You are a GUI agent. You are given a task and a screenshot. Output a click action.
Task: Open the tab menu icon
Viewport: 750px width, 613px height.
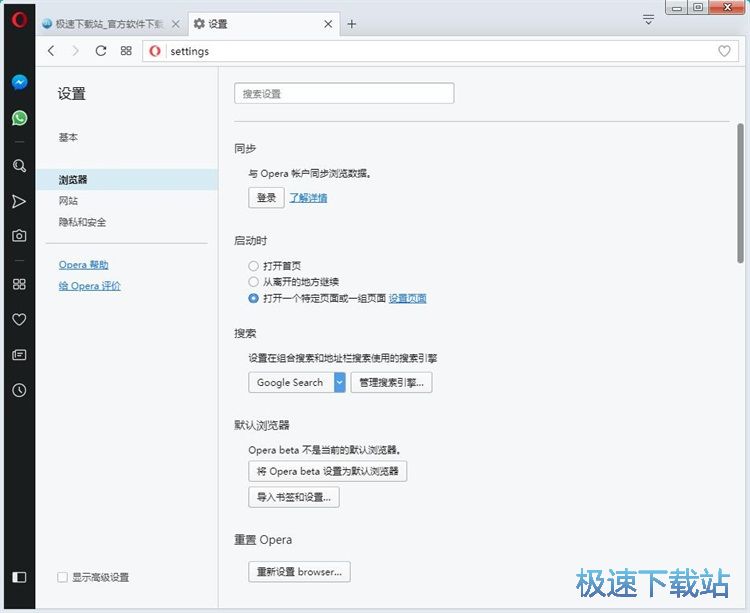(649, 20)
